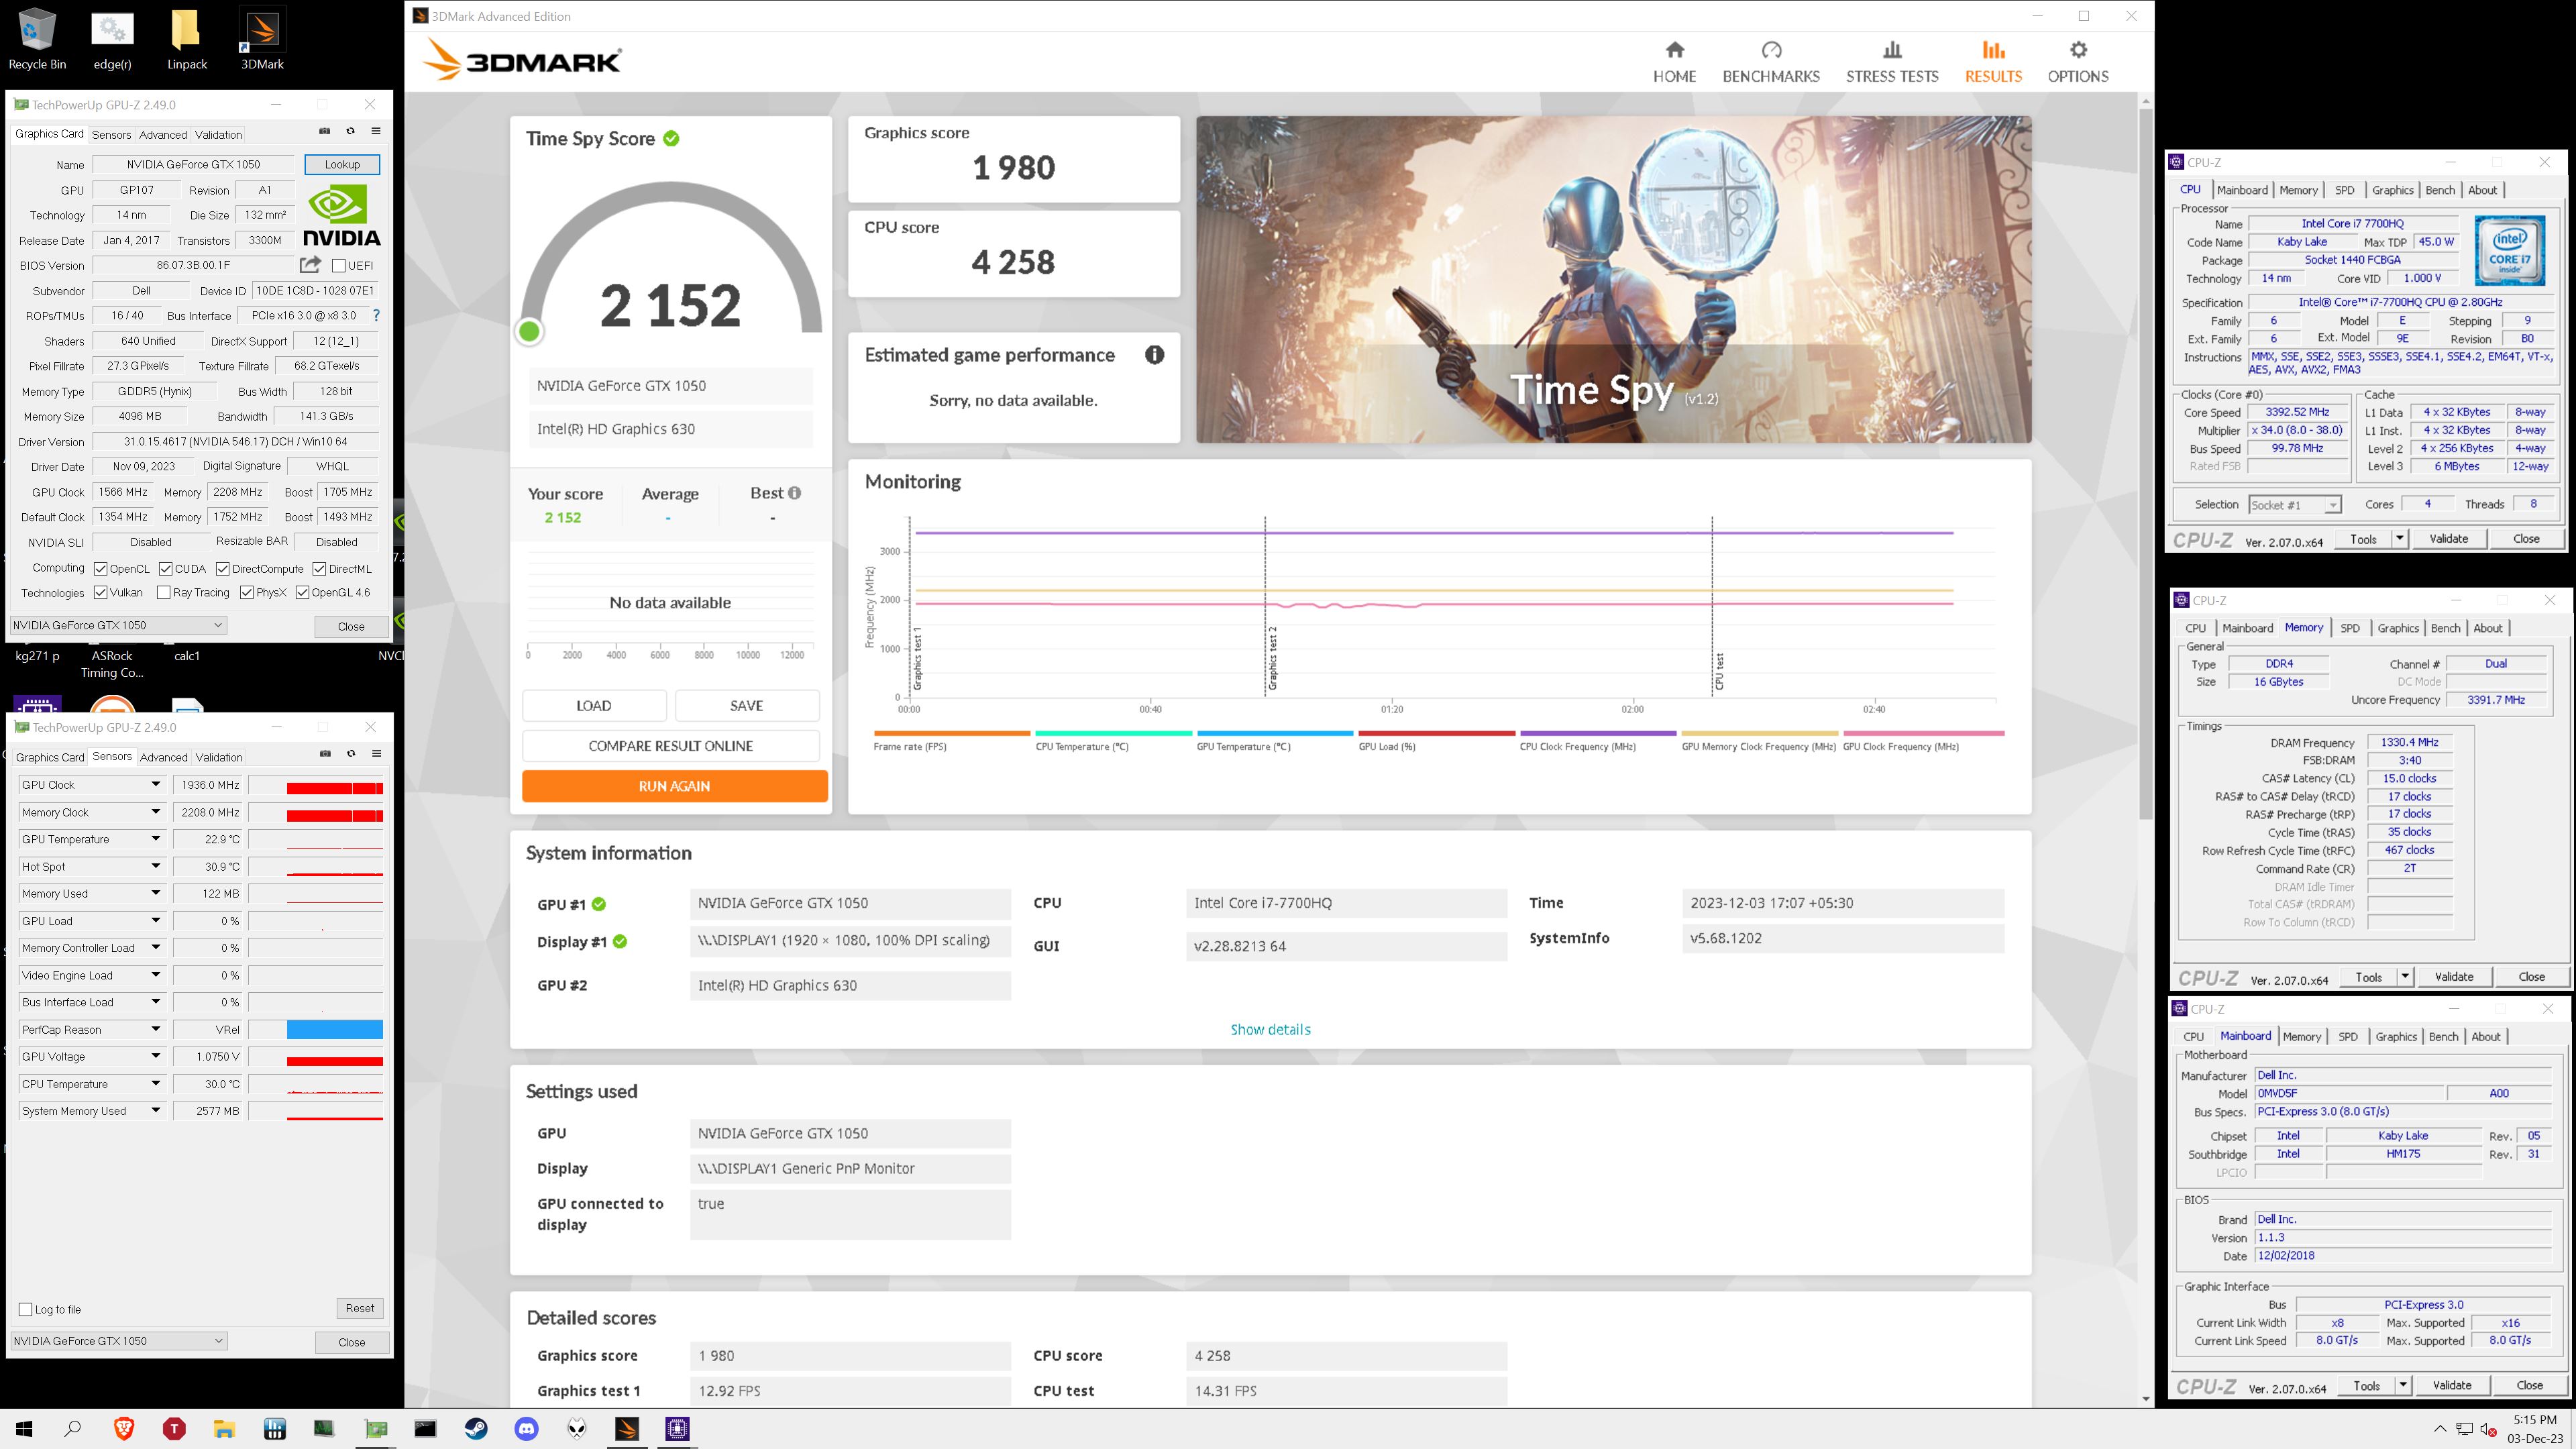Image resolution: width=2576 pixels, height=1449 pixels.
Task: Click the Reset button in GPU-Z Sensors
Action: pos(360,1308)
